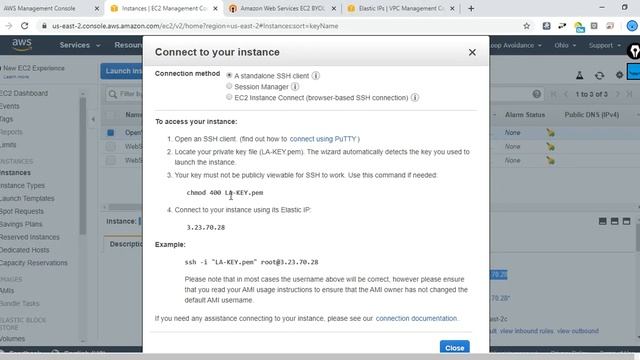The image size is (640, 360).
Task: Close the Connect to your instance dialog
Action: click(x=472, y=52)
